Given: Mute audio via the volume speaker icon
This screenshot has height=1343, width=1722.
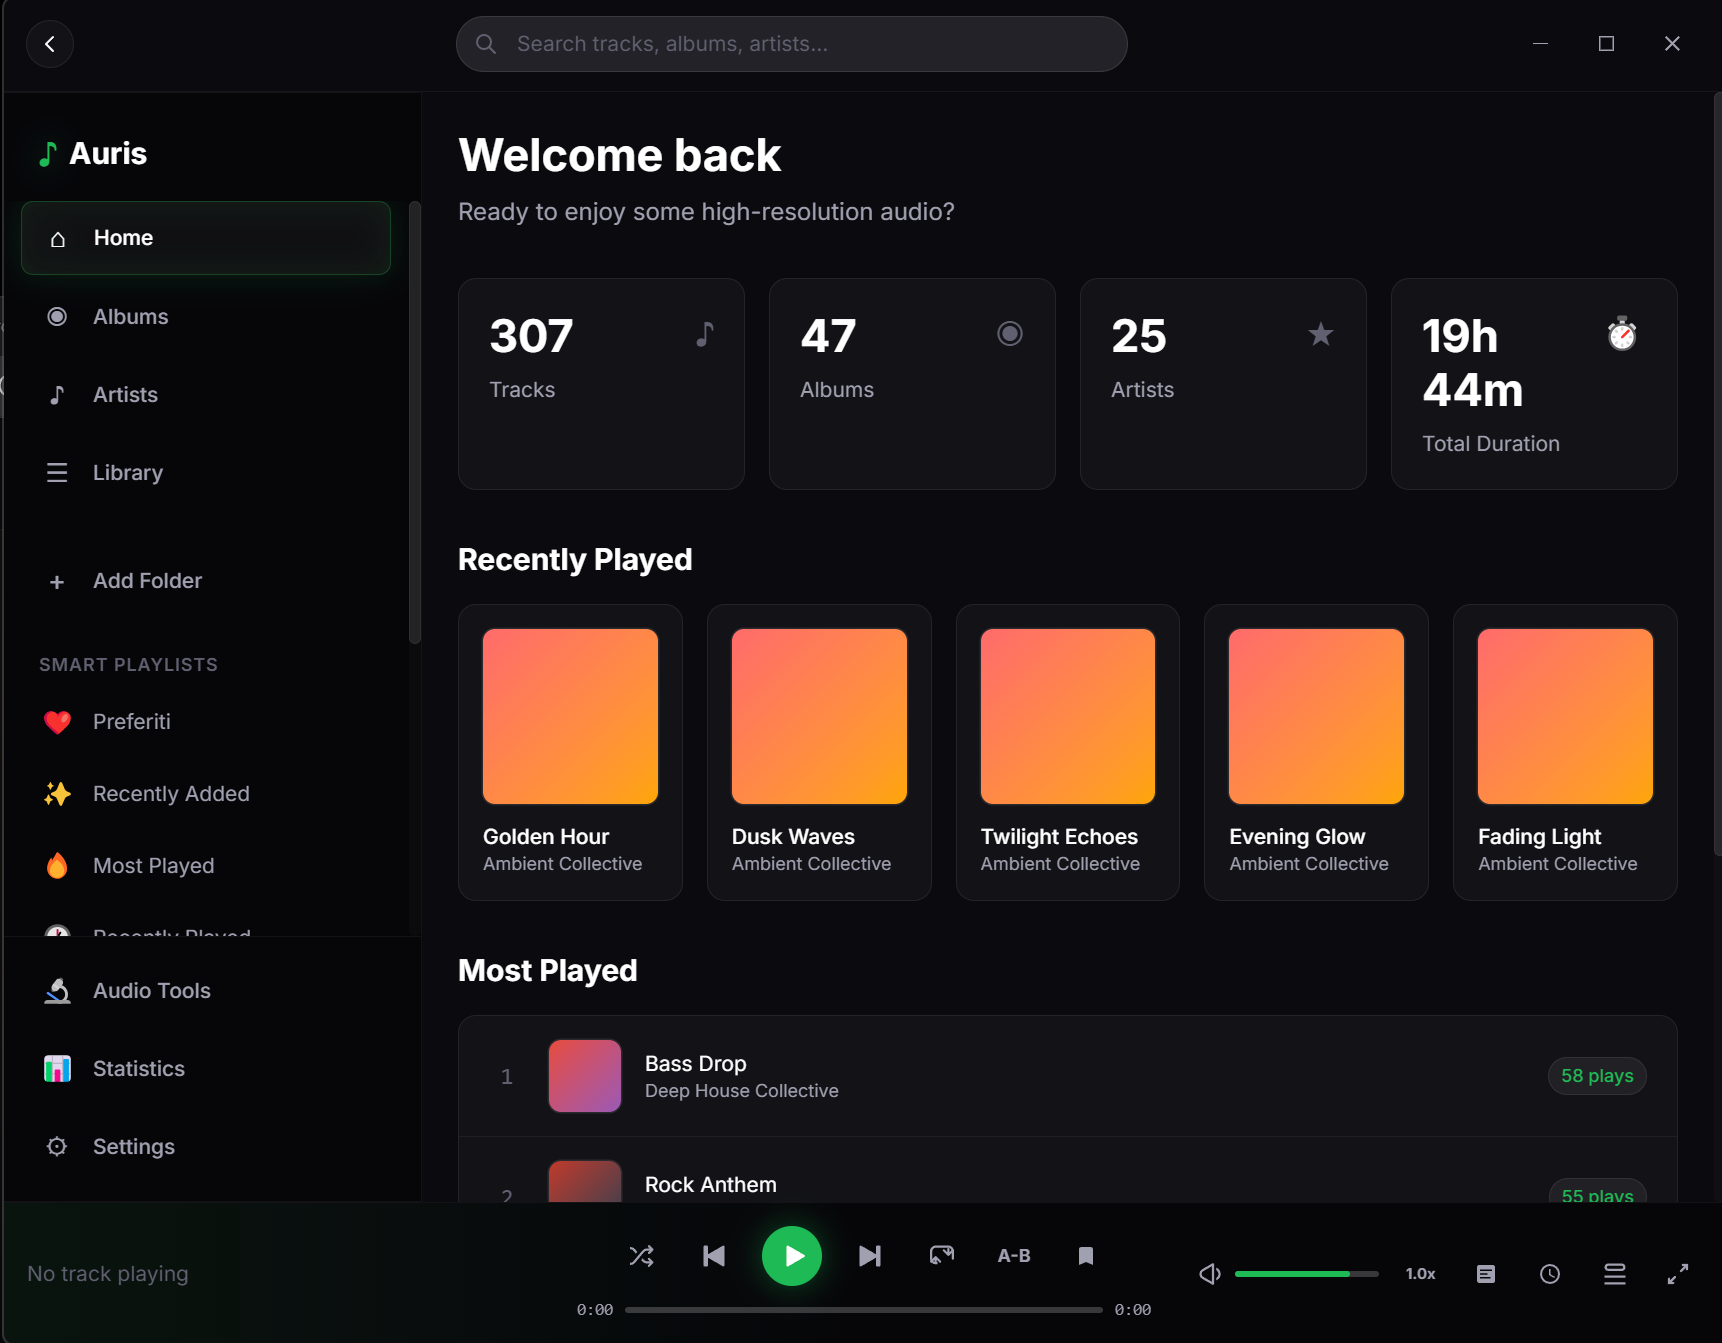Looking at the screenshot, I should click(1208, 1274).
